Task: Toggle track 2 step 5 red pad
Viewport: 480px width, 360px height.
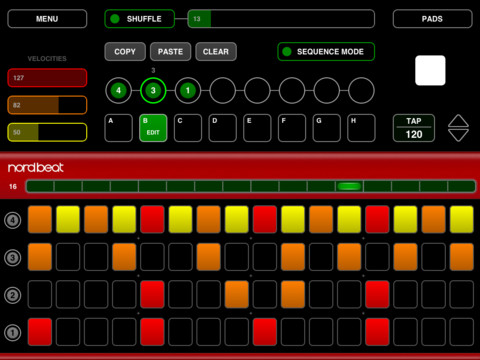Action: click(x=152, y=294)
